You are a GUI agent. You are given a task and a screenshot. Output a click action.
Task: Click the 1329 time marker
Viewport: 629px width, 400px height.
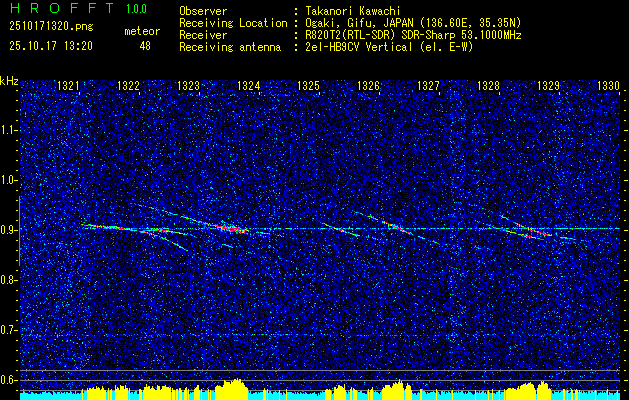pos(548,85)
